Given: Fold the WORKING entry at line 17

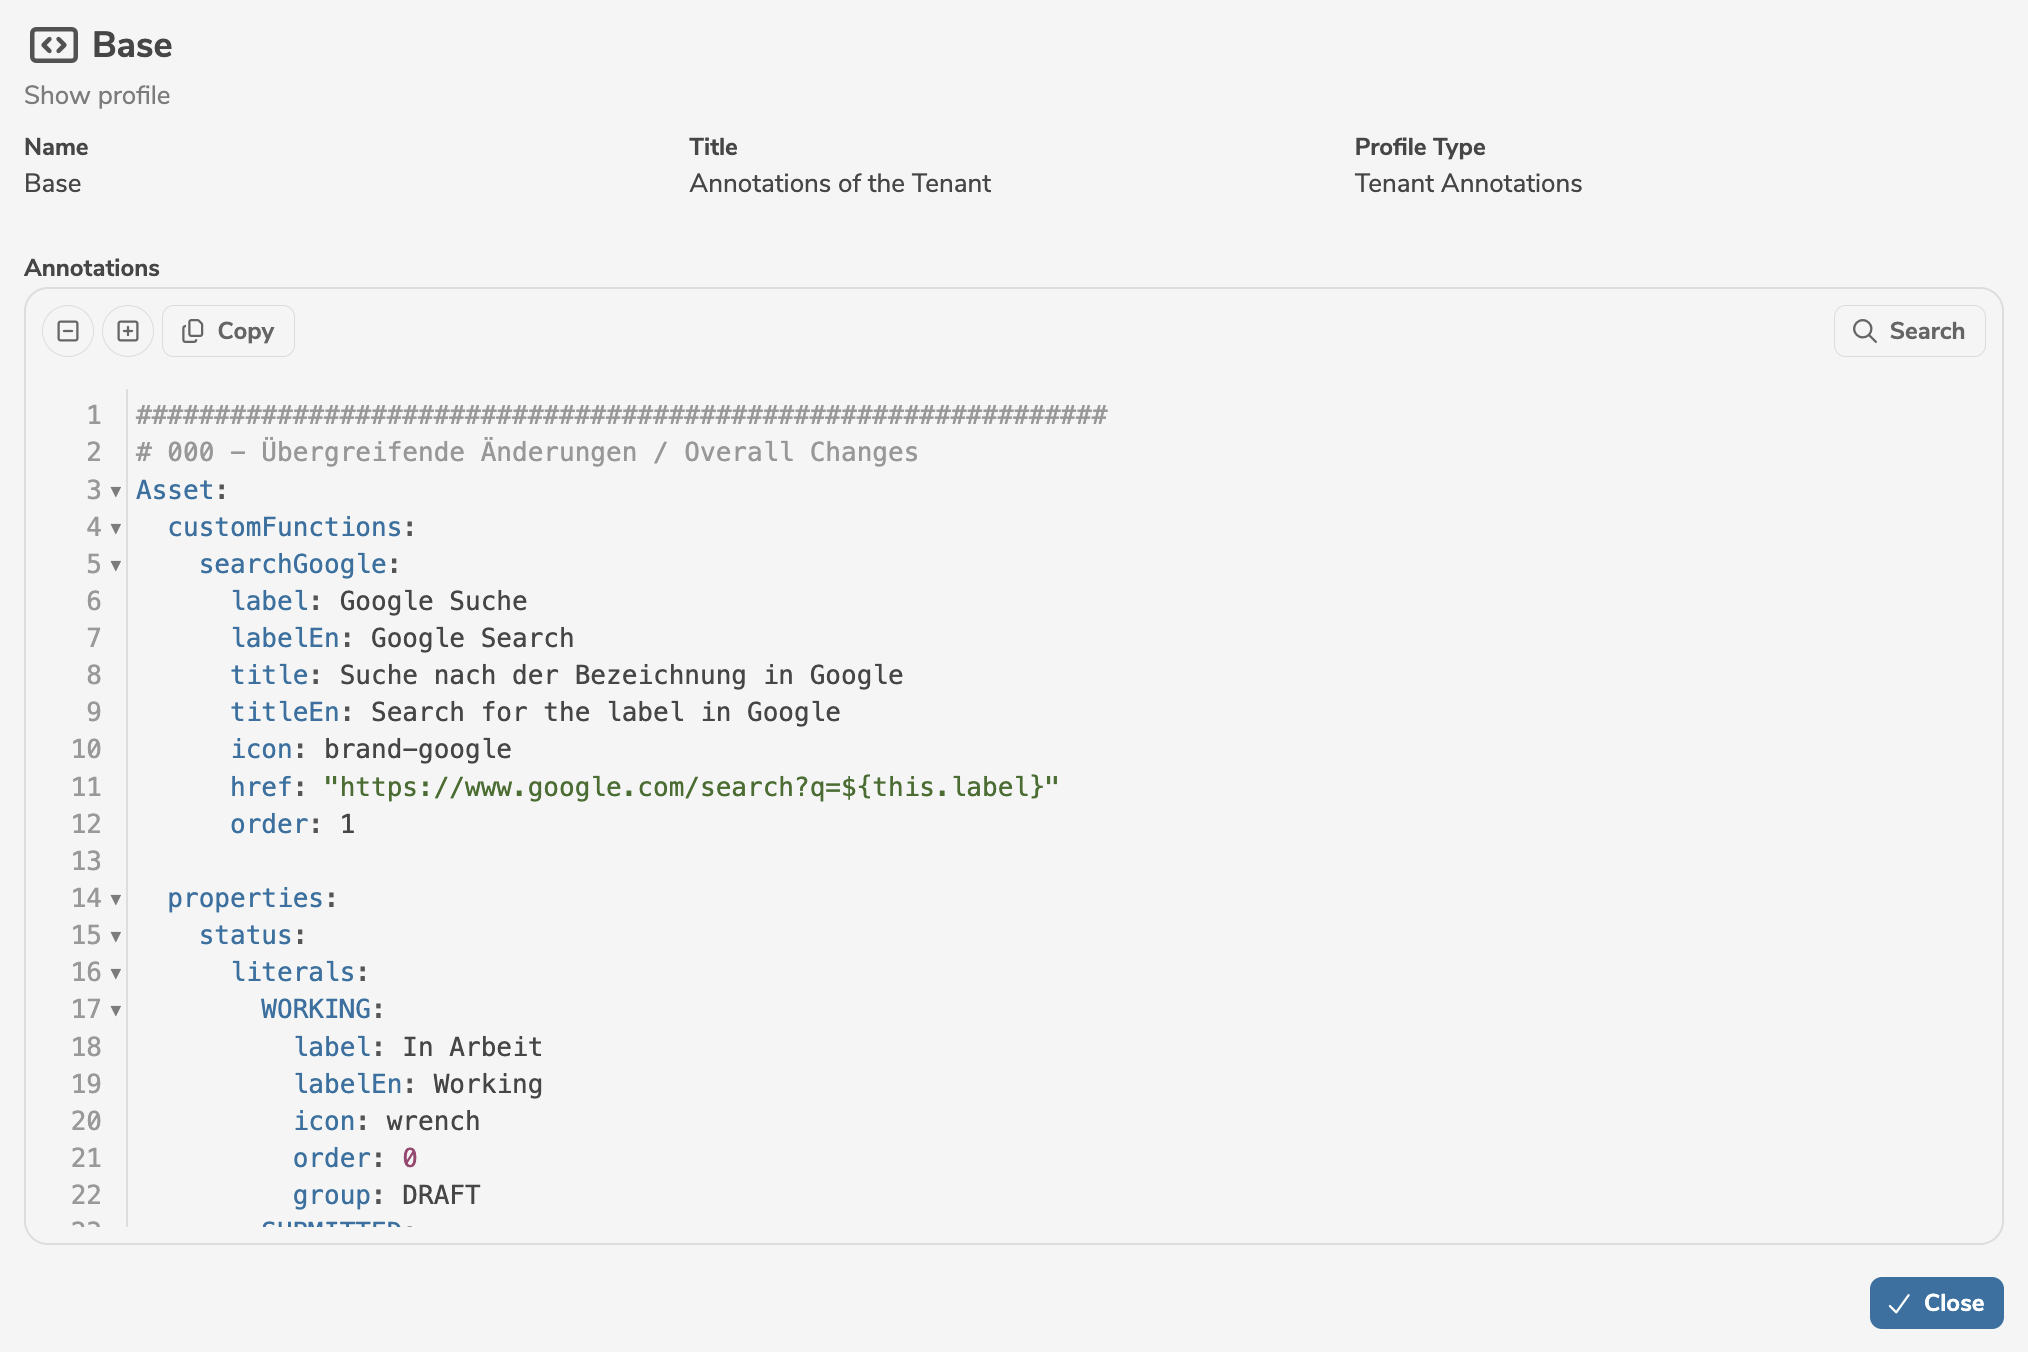Looking at the screenshot, I should (116, 1010).
